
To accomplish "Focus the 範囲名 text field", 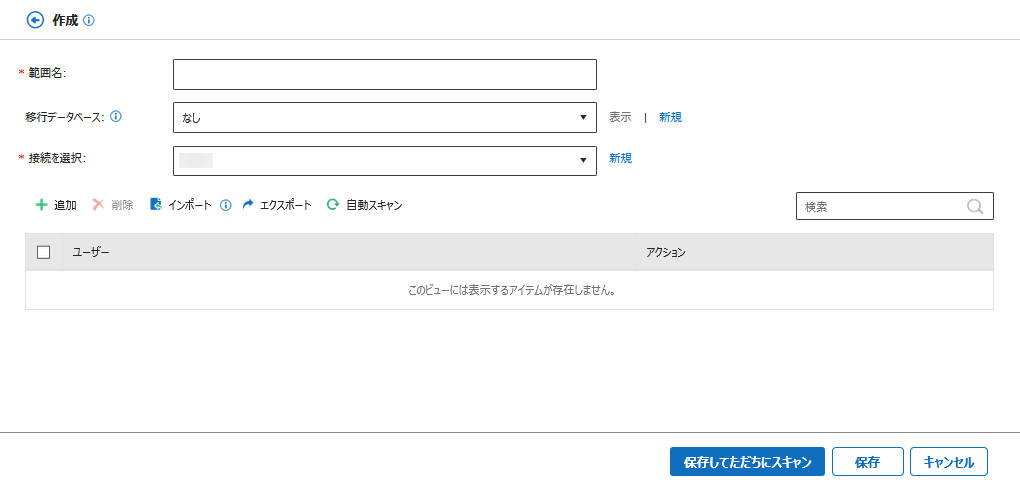I will pyautogui.click(x=384, y=74).
